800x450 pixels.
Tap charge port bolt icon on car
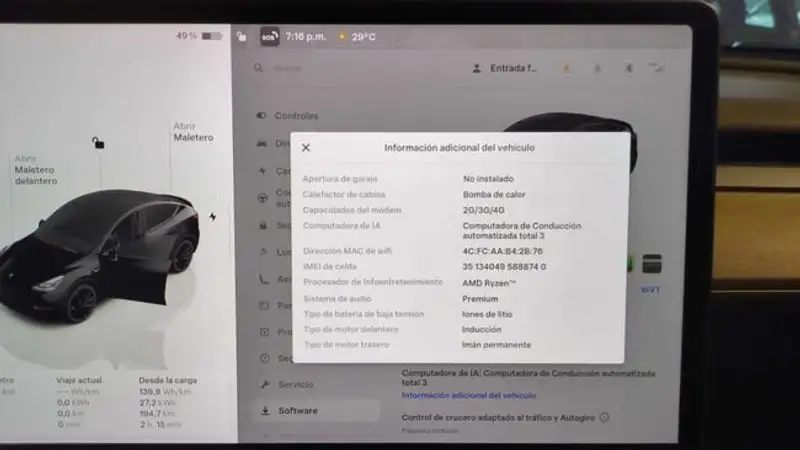tap(213, 217)
